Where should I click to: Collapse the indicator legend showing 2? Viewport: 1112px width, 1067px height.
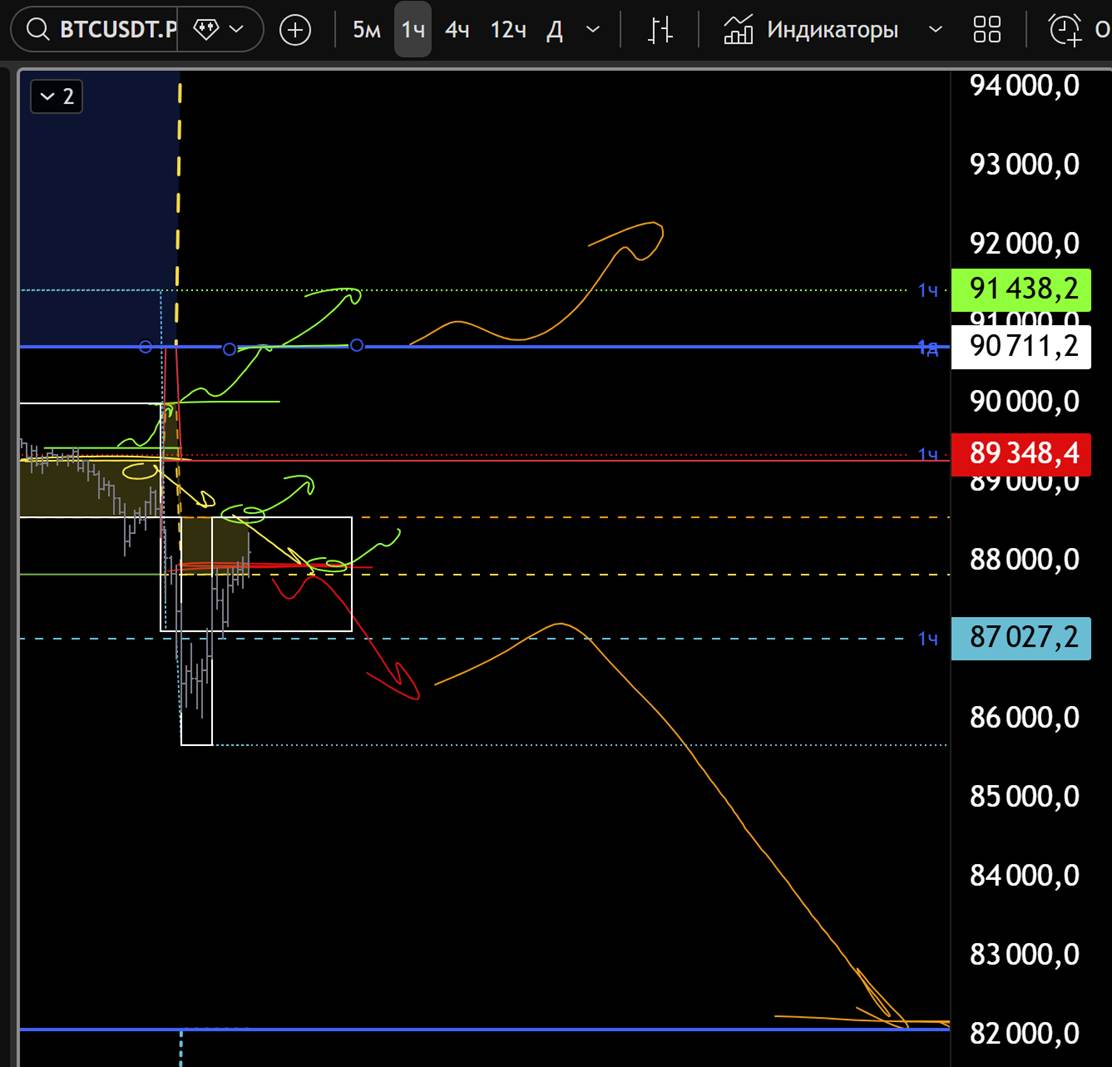pos(57,97)
